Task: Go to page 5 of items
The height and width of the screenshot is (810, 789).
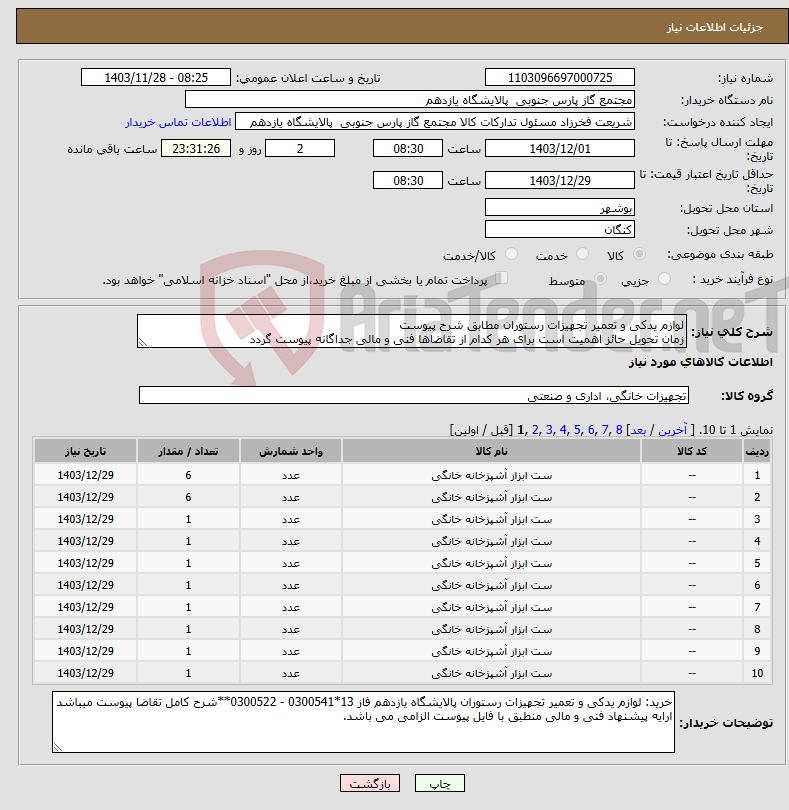Action: coord(577,430)
